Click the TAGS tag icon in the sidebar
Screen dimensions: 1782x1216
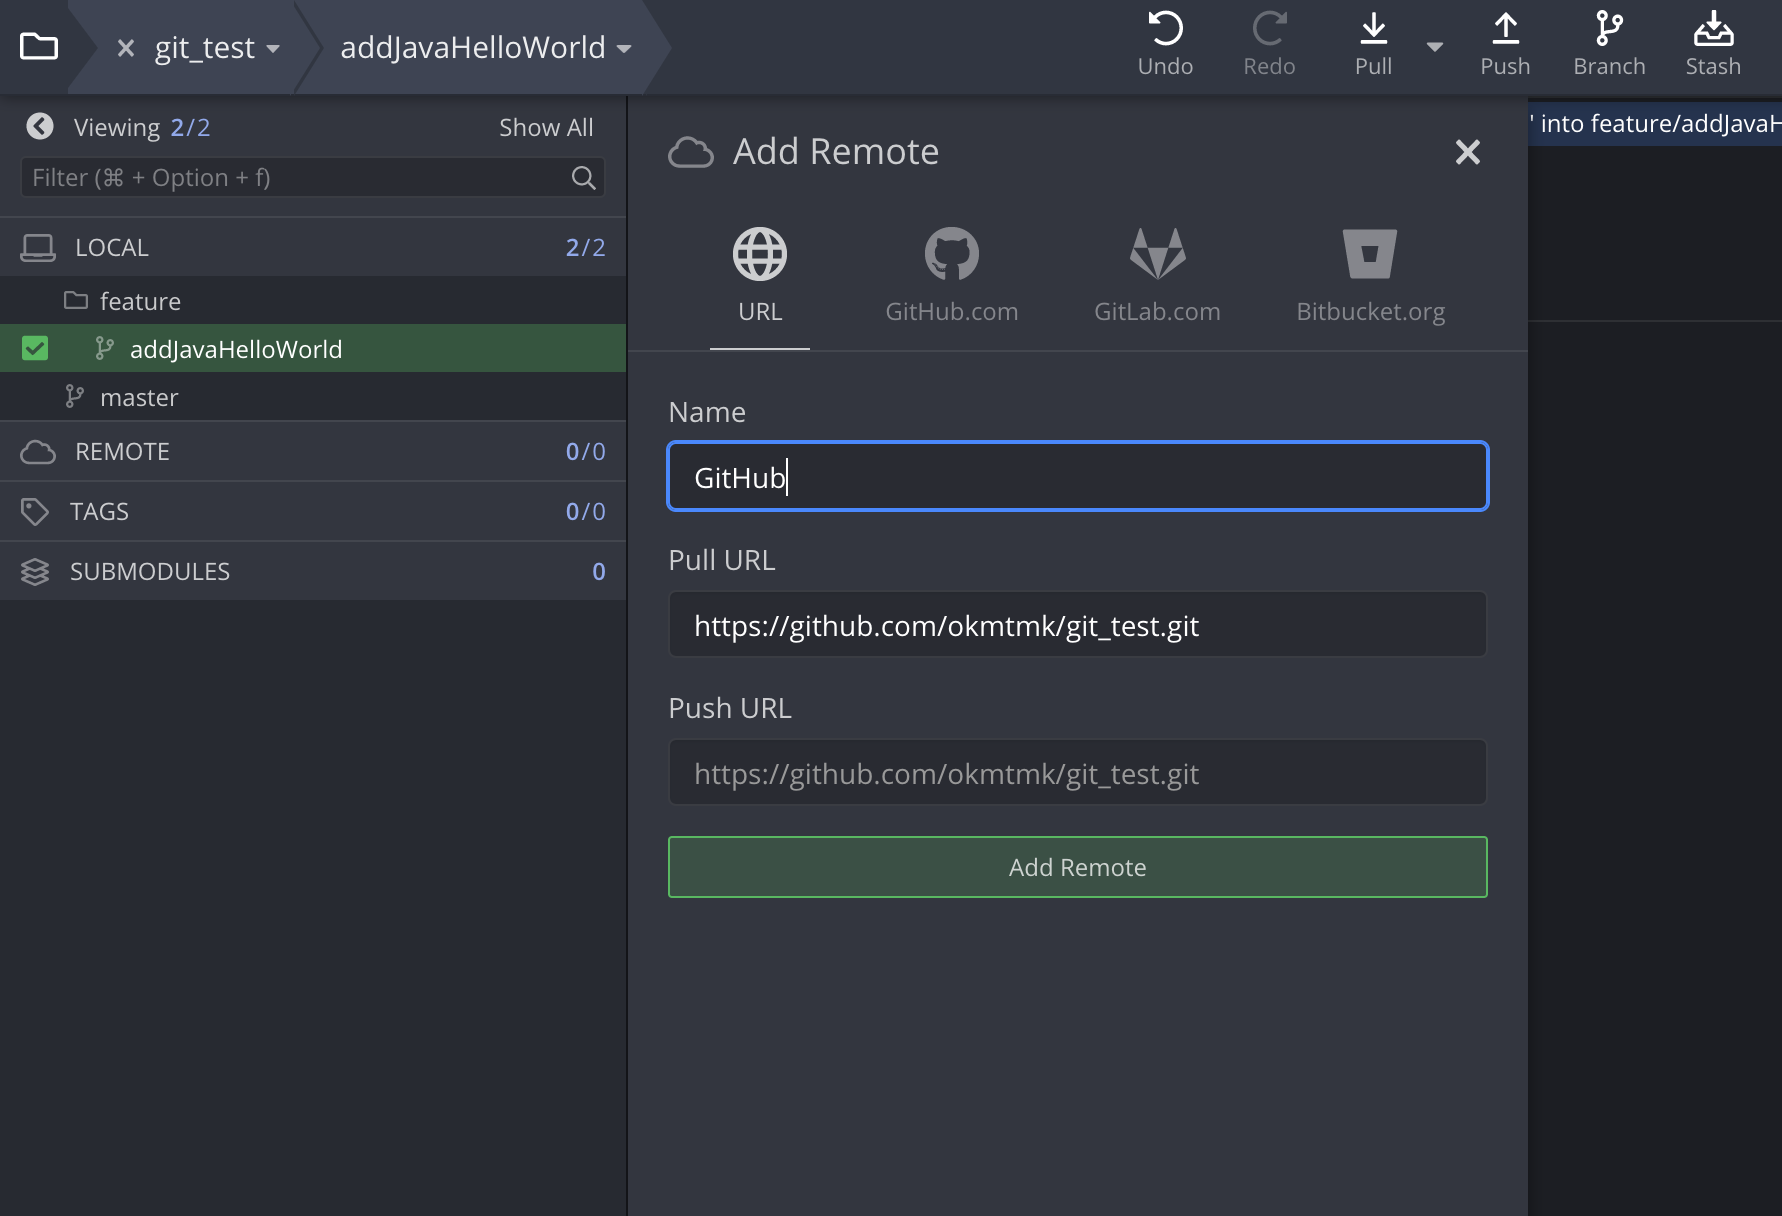pos(36,511)
